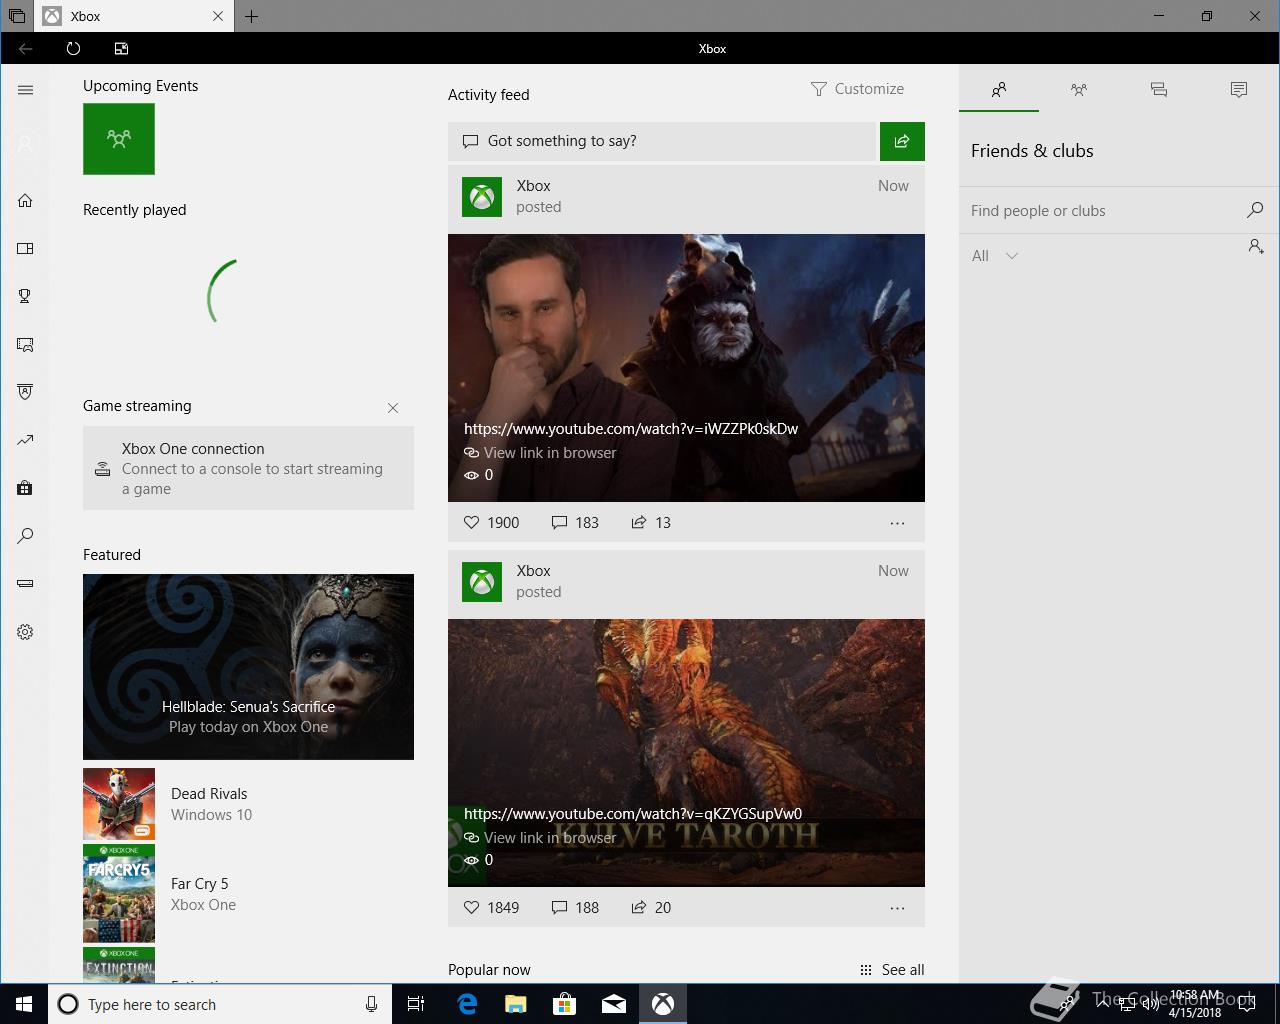Open the Home icon in sidebar
The width and height of the screenshot is (1280, 1024).
[x=25, y=200]
